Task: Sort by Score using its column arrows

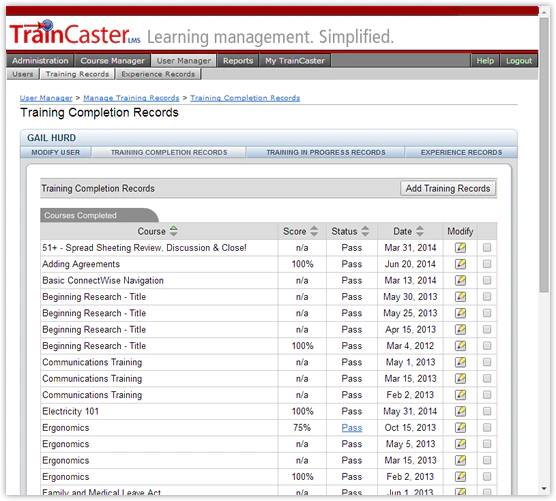Action: coord(314,231)
